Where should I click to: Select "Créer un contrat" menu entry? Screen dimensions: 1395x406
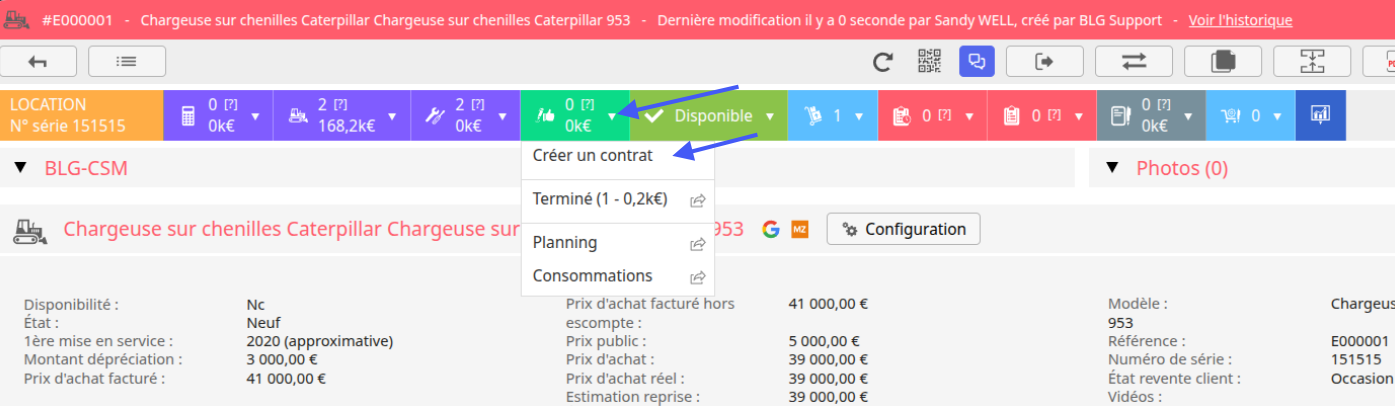tap(593, 155)
